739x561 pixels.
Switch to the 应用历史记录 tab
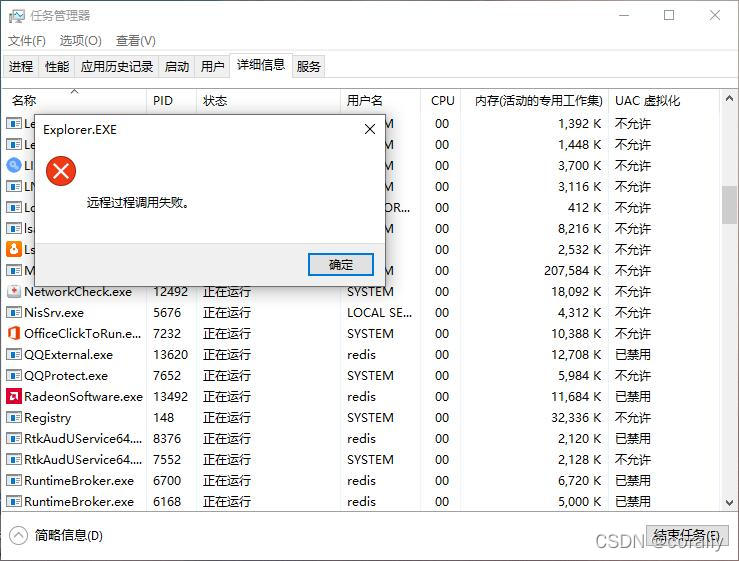point(117,66)
